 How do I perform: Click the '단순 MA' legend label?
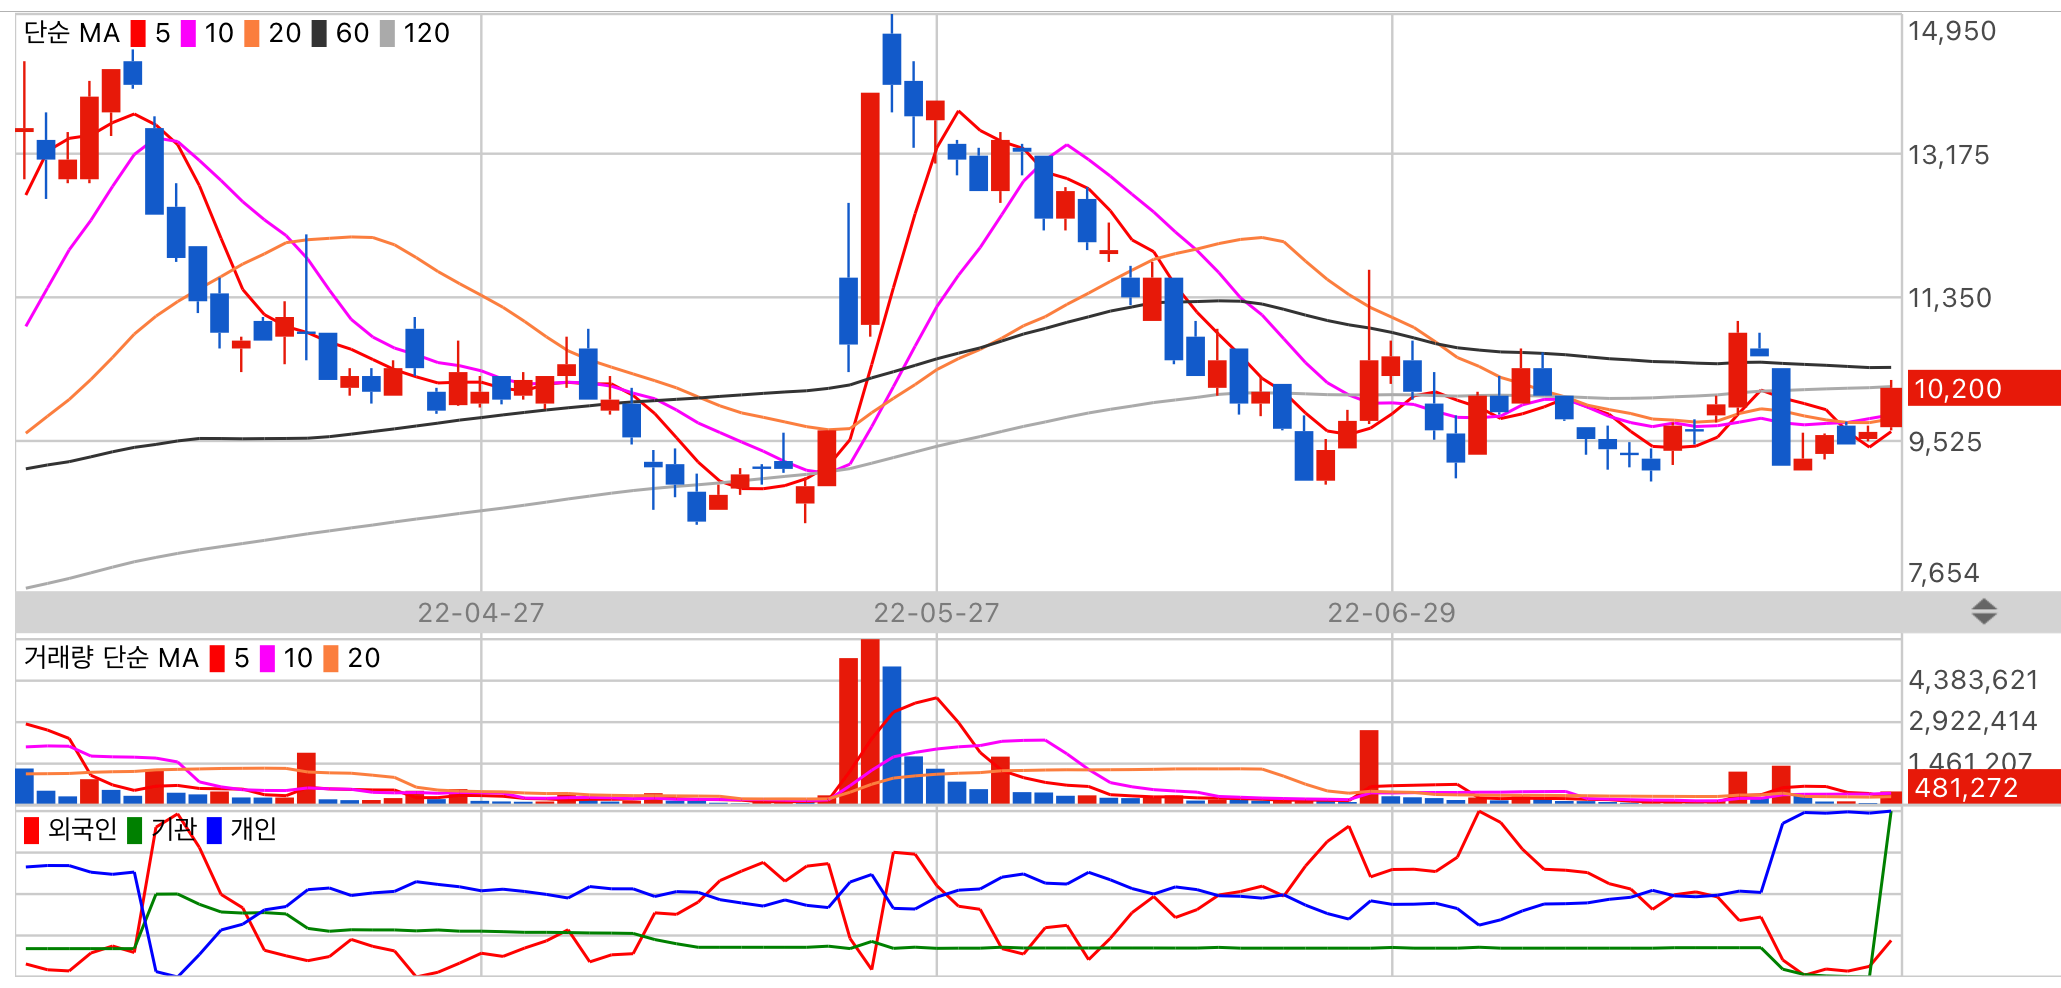tap(72, 34)
